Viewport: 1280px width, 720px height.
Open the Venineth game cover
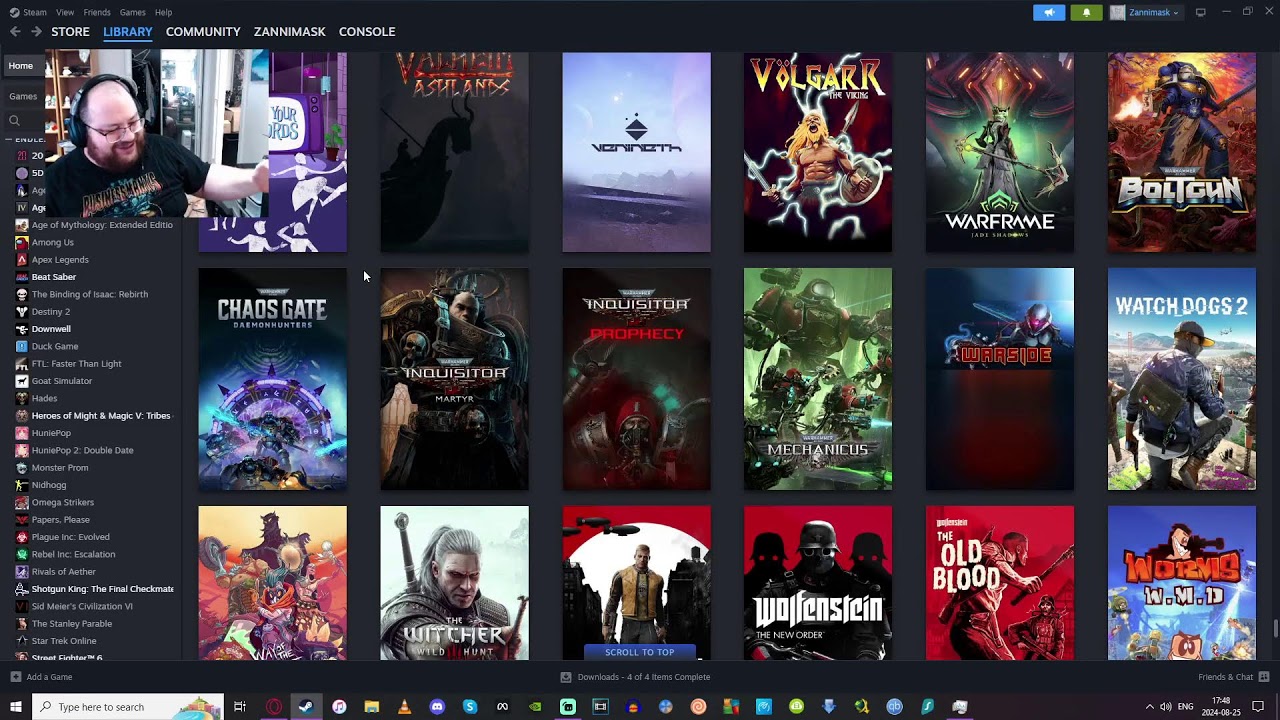coord(636,152)
